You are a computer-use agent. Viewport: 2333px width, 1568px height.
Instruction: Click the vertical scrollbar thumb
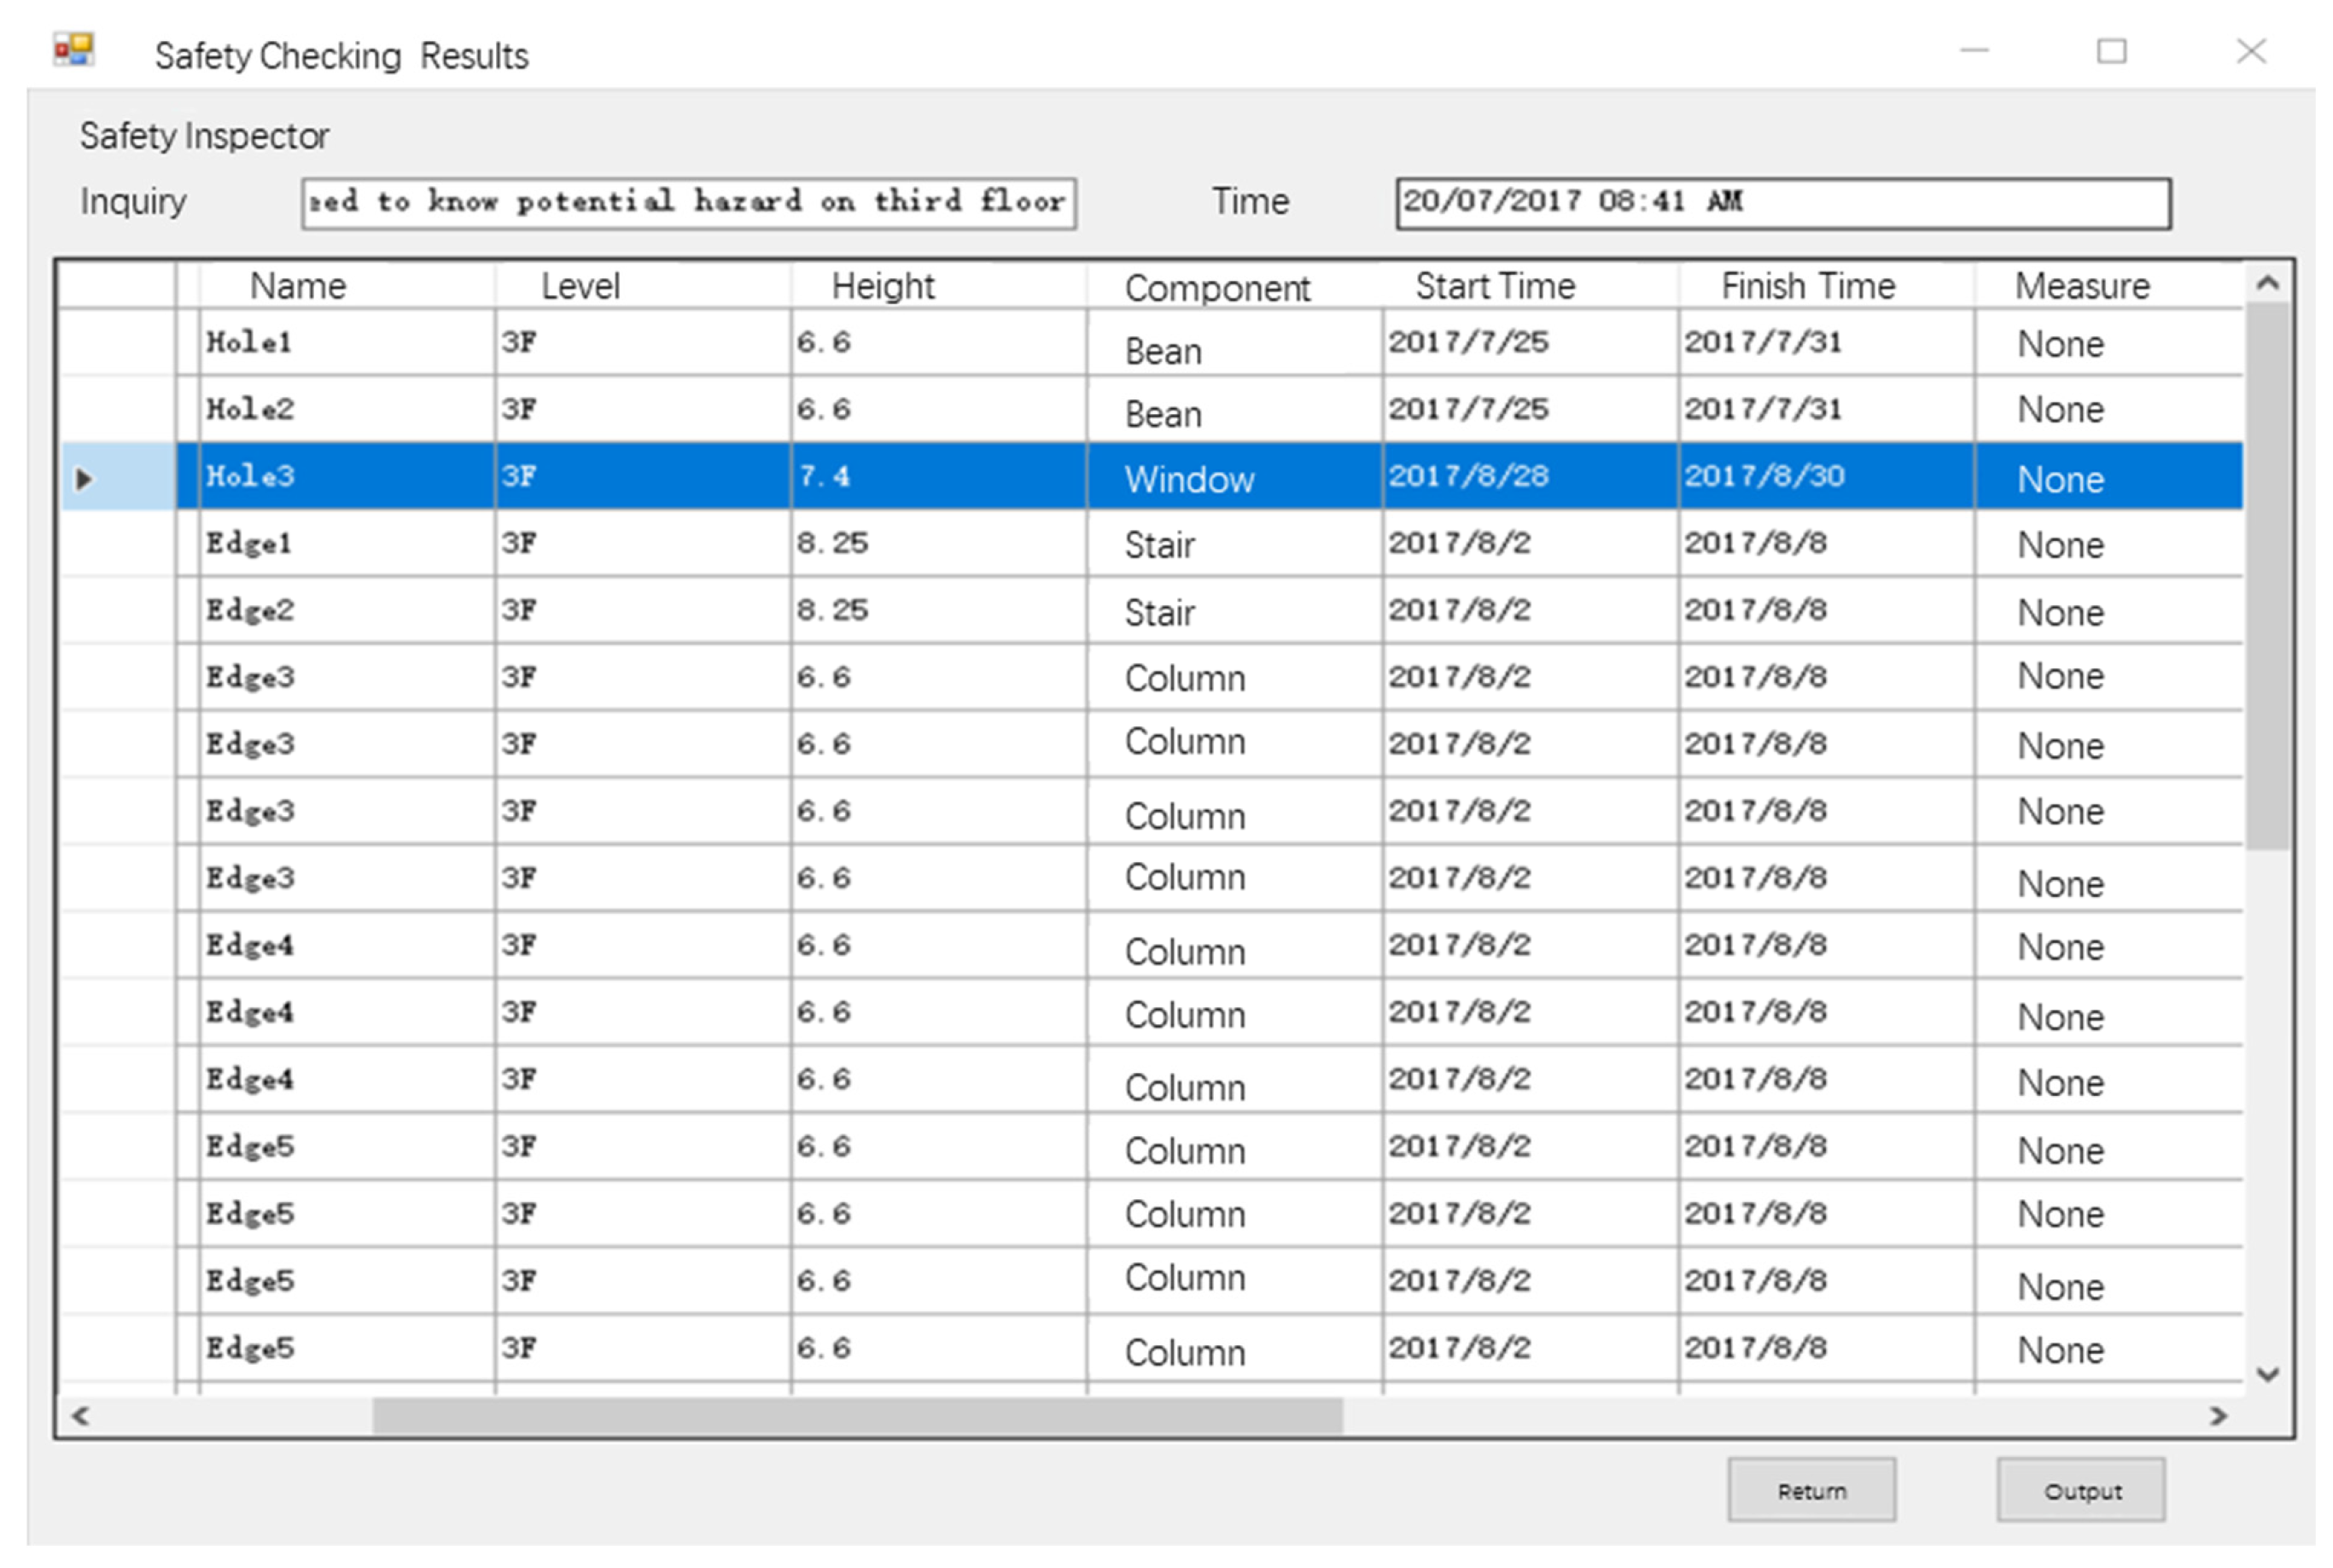click(2267, 575)
